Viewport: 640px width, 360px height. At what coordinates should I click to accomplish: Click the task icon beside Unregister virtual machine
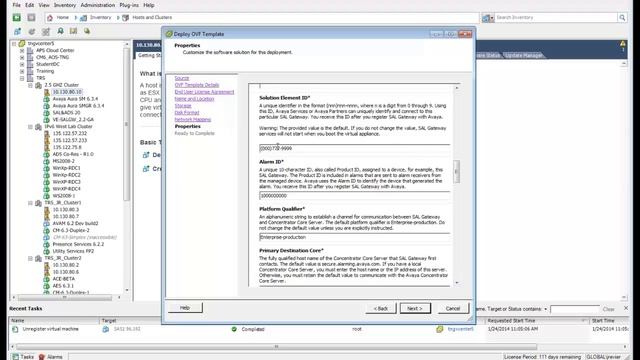tap(15, 329)
